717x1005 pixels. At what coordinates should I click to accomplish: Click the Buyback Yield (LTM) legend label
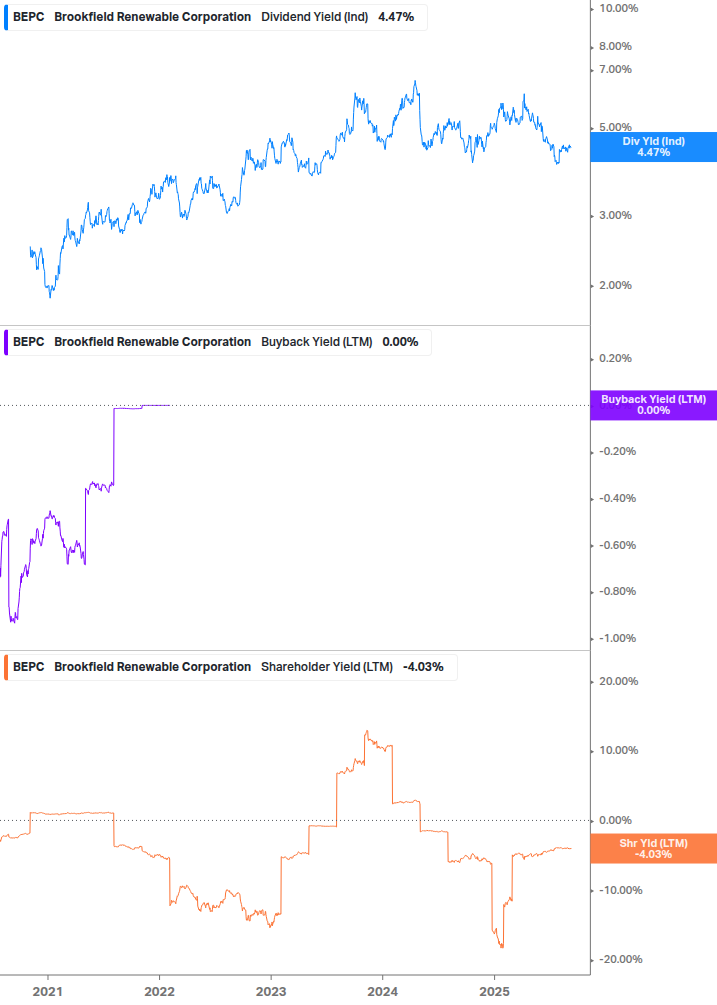click(316, 342)
